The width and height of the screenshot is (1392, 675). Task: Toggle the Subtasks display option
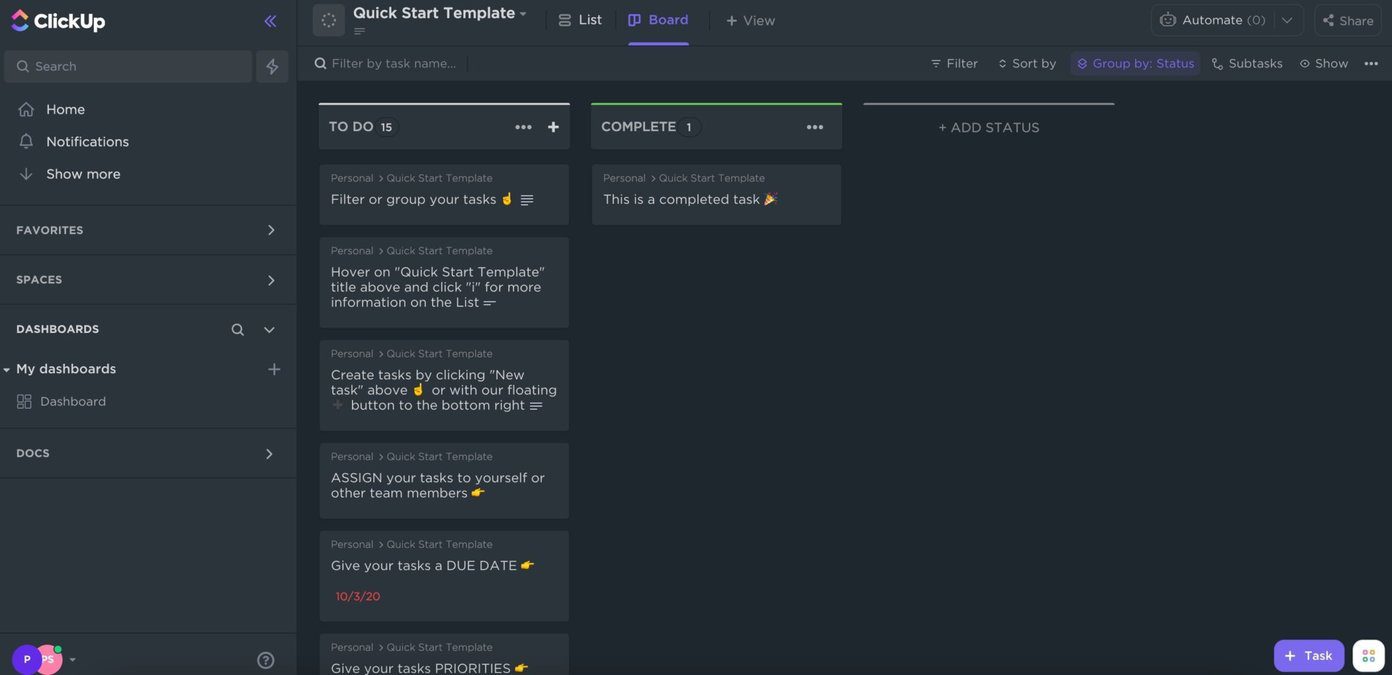coord(1247,63)
